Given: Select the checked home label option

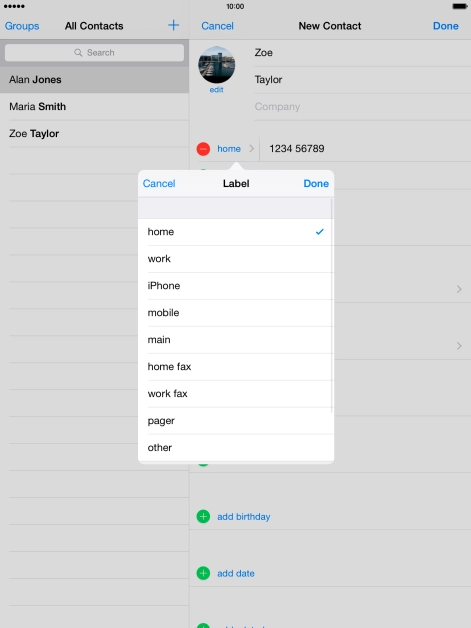Looking at the screenshot, I should pyautogui.click(x=236, y=232).
